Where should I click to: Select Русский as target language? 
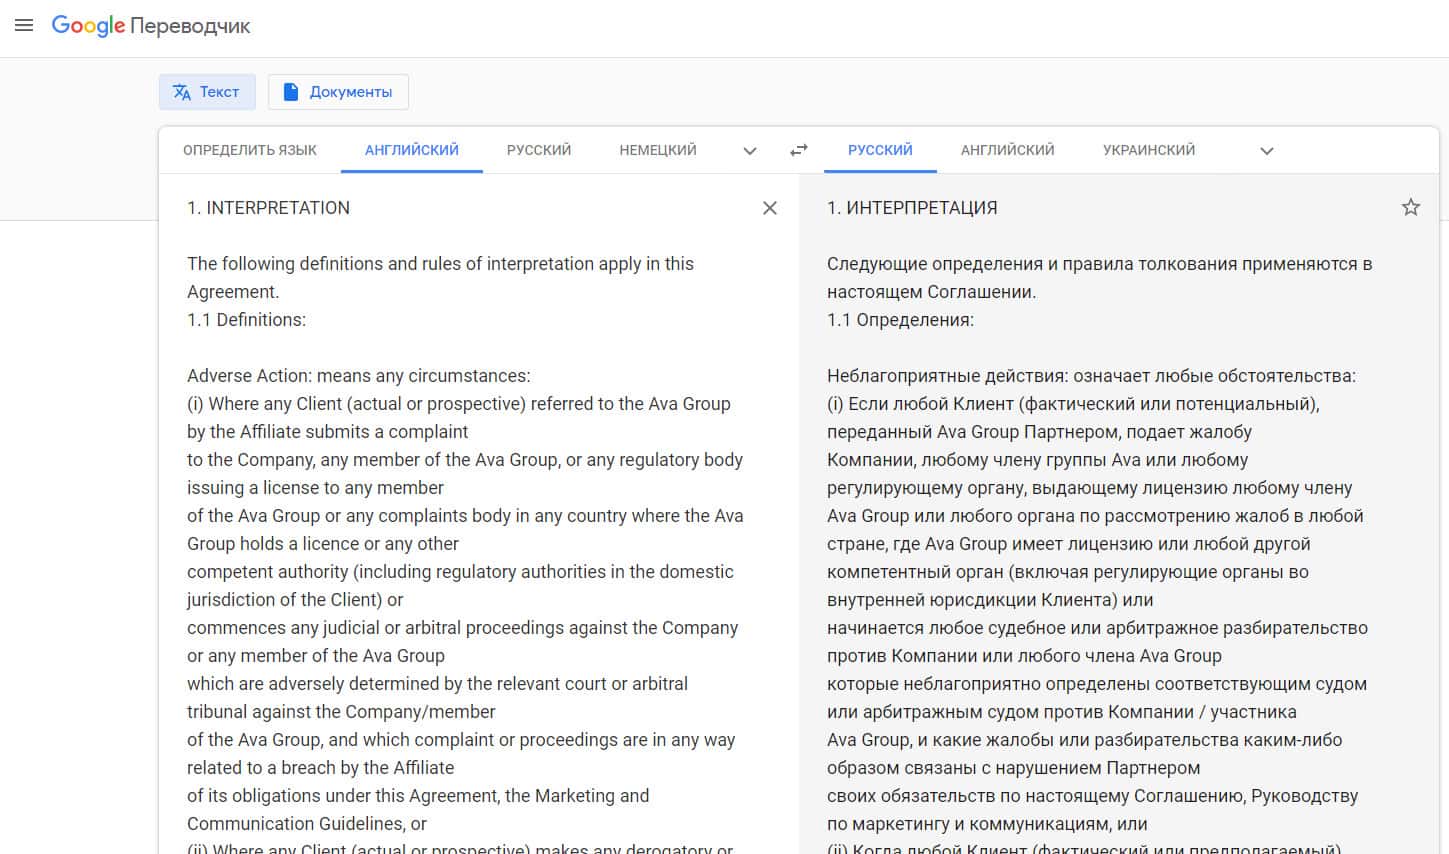[x=880, y=150]
